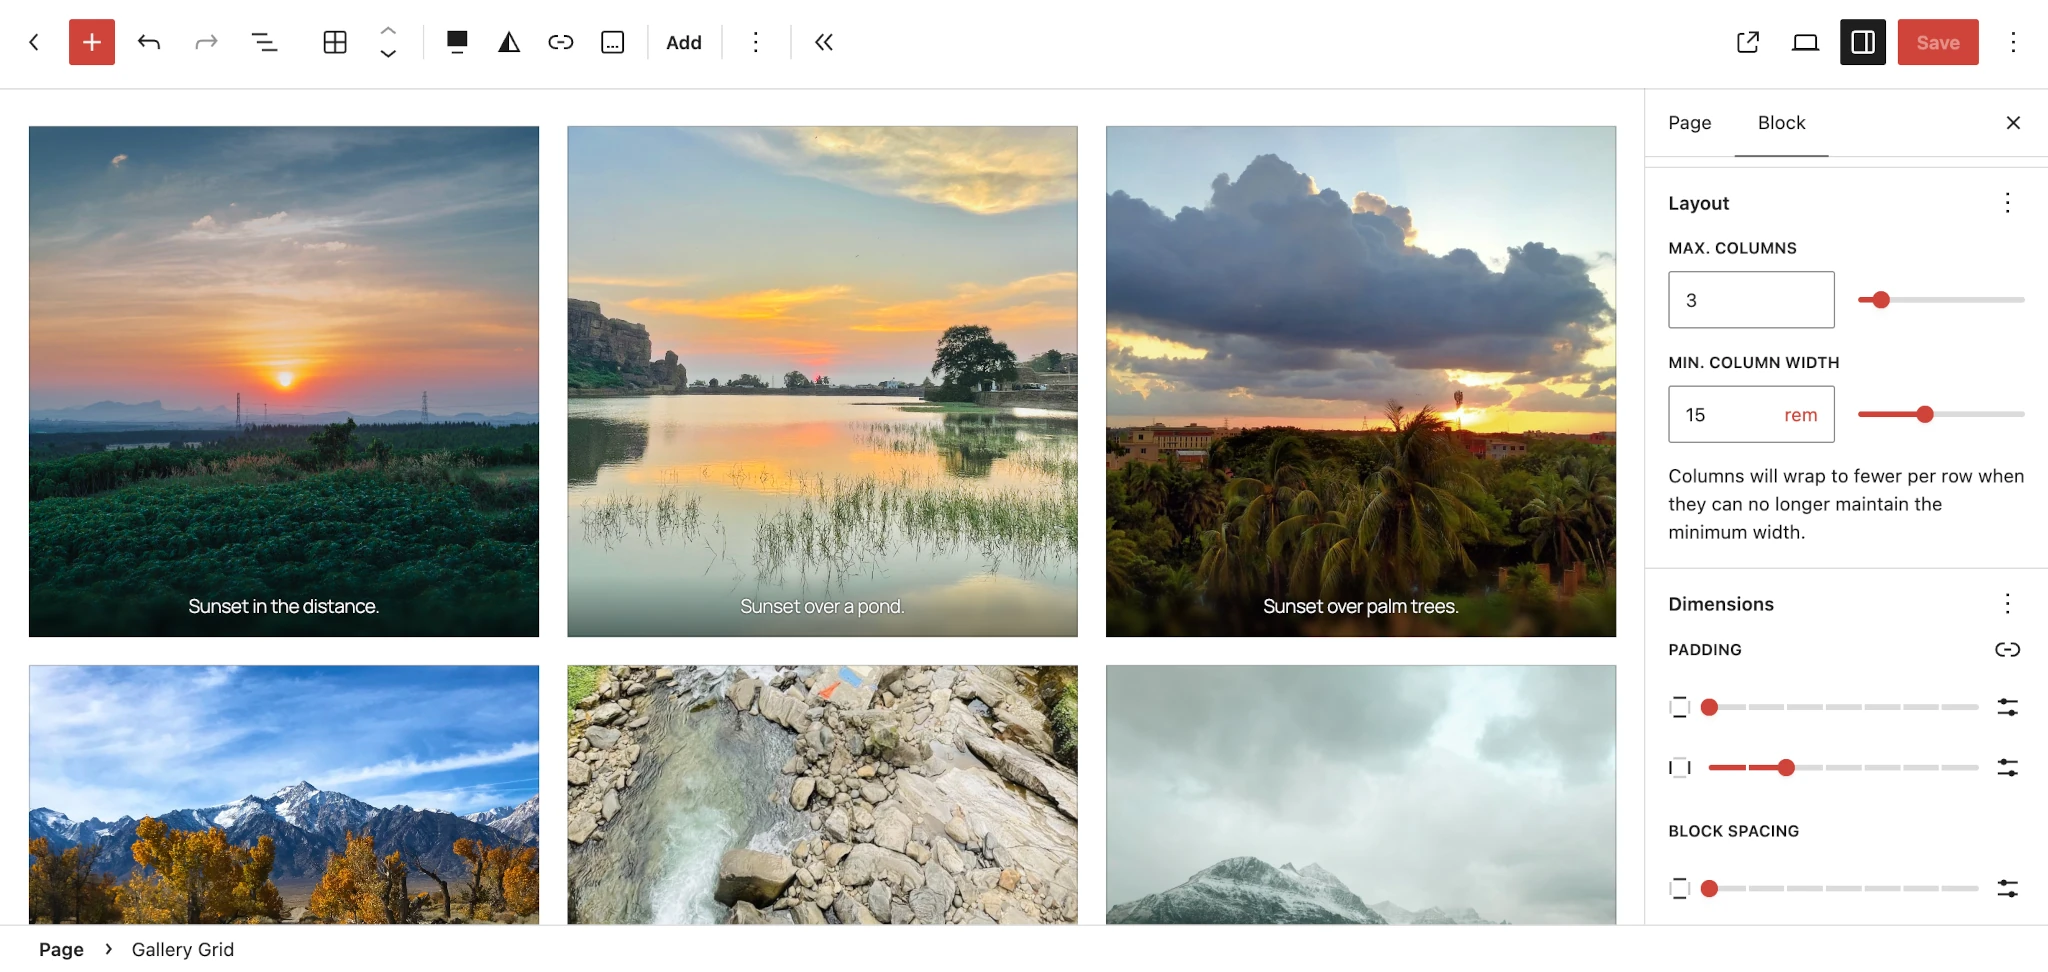Toggle linked padding sides

(2007, 650)
